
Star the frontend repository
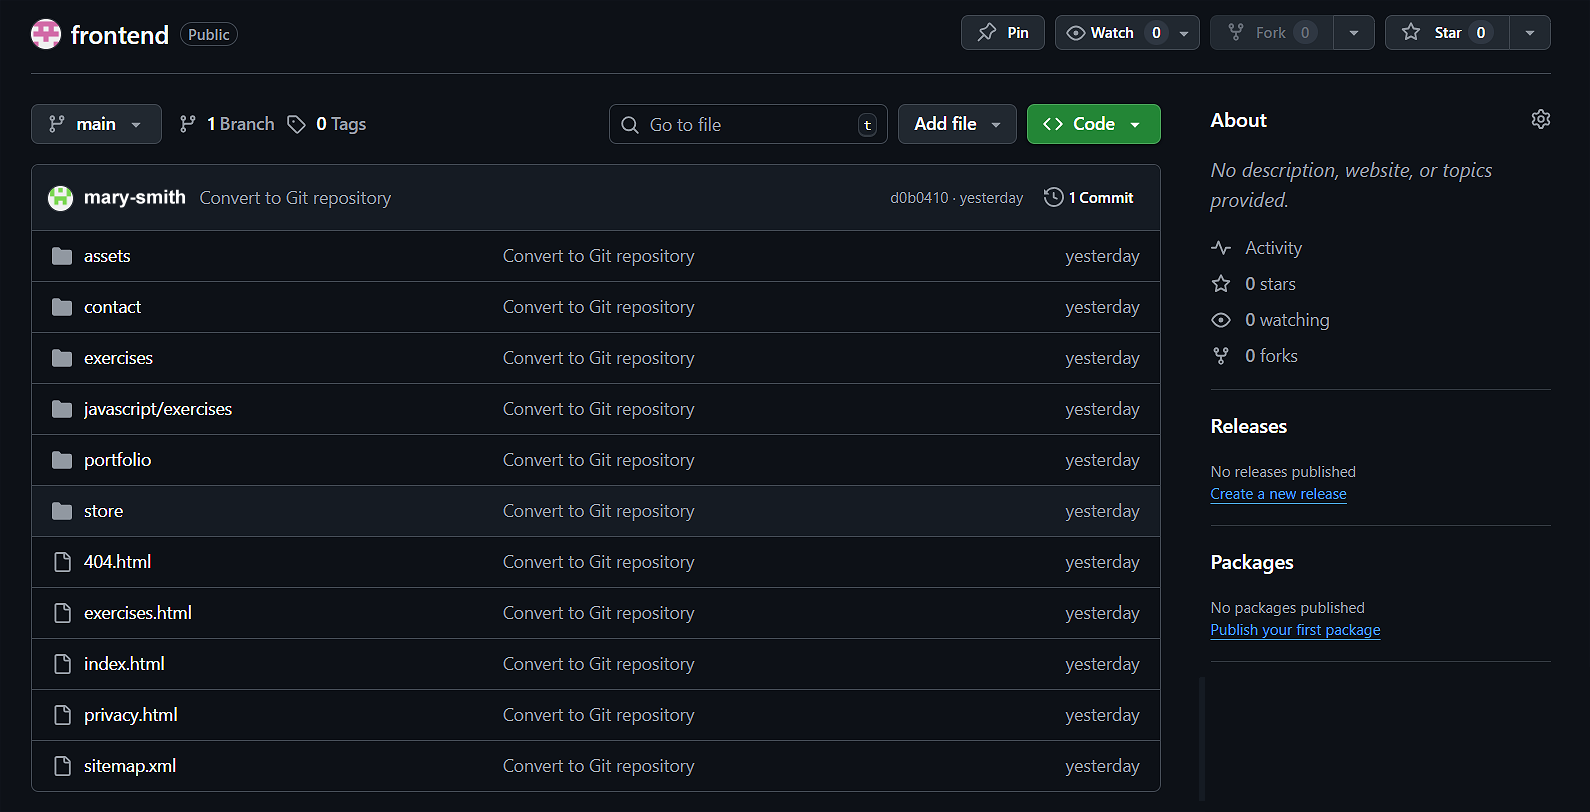pos(1446,33)
